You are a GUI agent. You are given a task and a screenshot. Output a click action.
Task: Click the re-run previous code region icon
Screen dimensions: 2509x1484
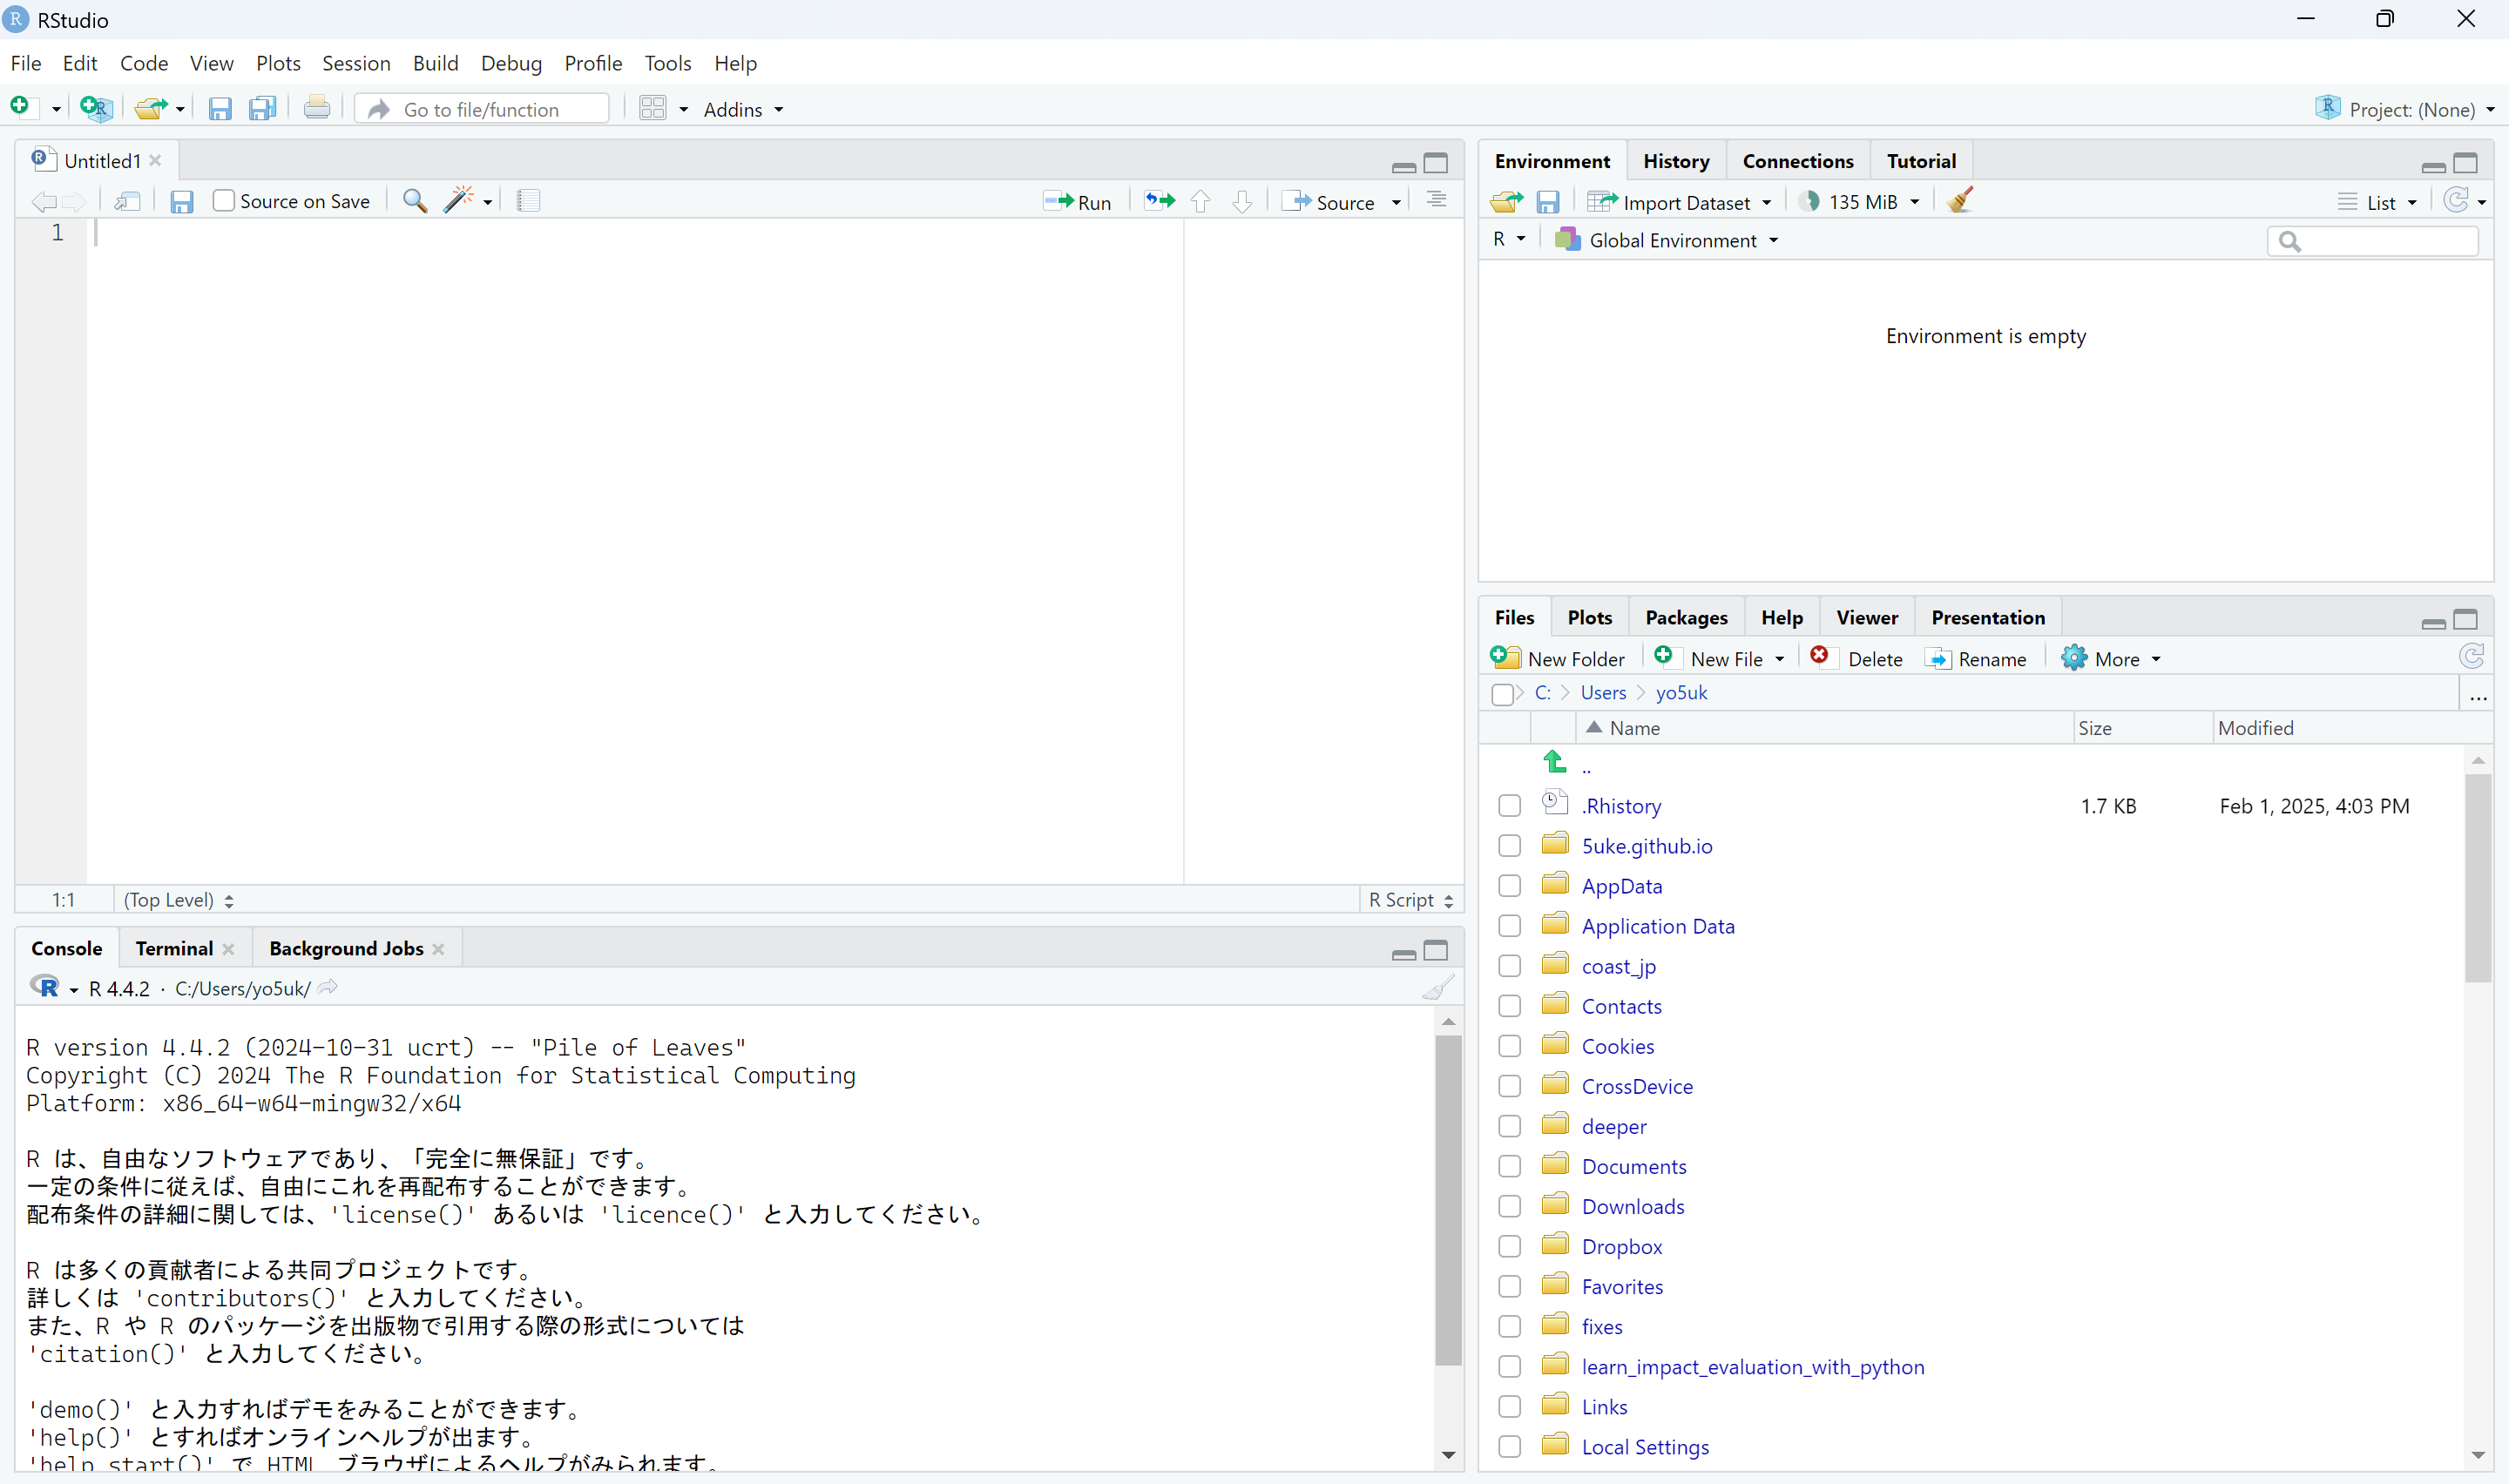1159,201
